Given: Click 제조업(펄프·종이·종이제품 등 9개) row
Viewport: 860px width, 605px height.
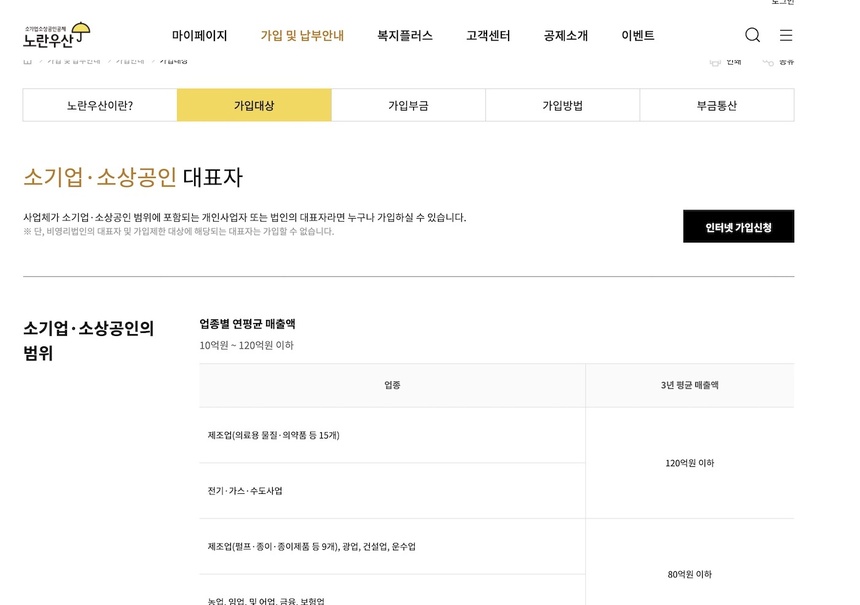Looking at the screenshot, I should [x=392, y=546].
